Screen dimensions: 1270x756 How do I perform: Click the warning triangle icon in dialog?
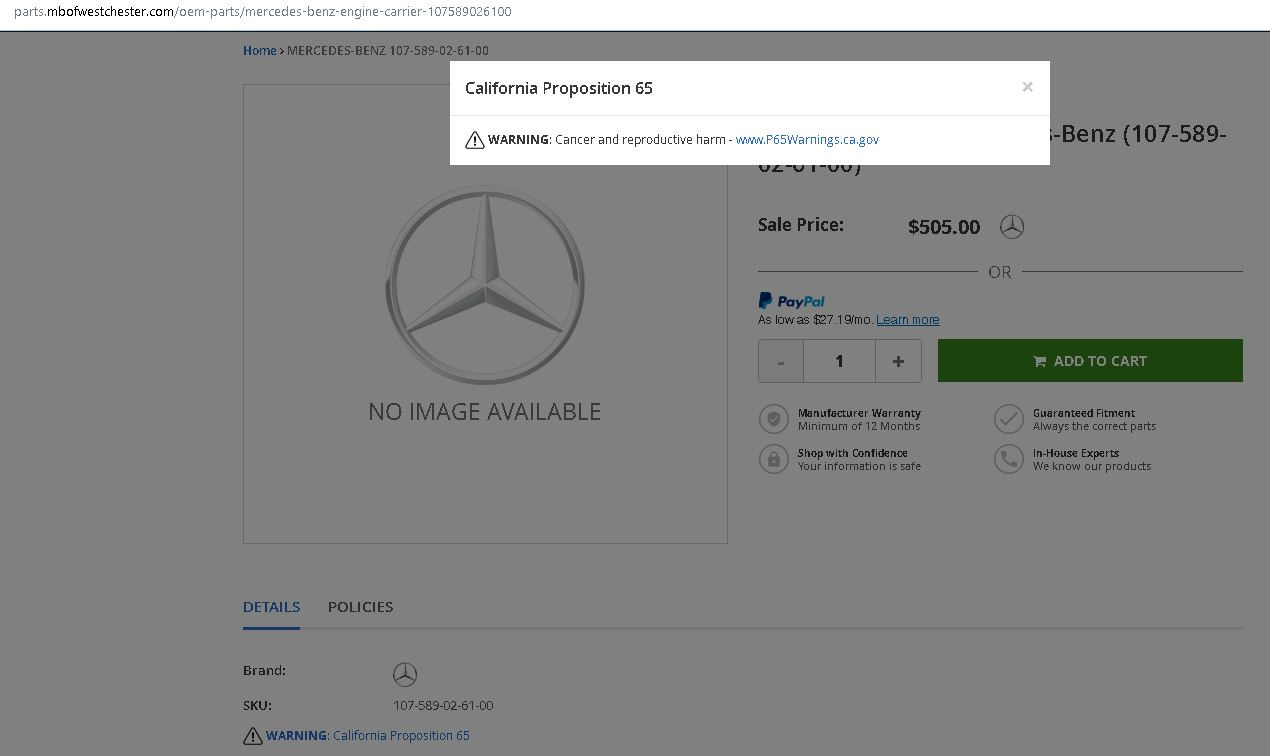coord(475,140)
